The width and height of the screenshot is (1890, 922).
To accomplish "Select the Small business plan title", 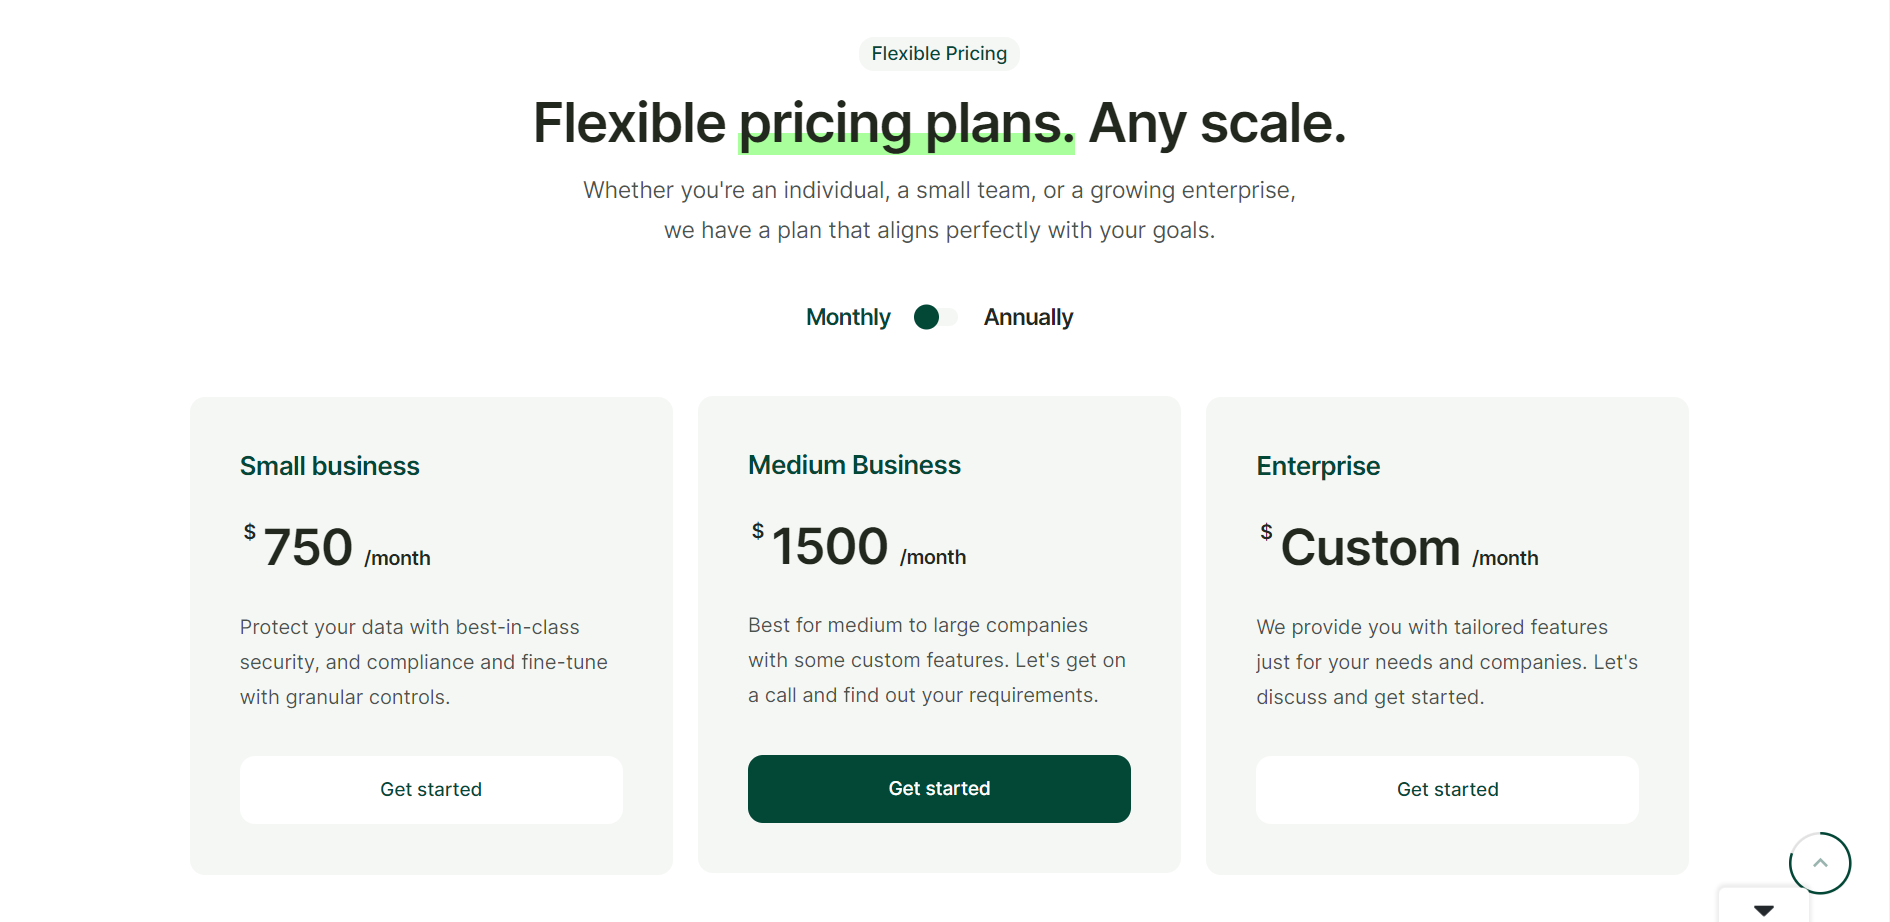I will coord(330,466).
